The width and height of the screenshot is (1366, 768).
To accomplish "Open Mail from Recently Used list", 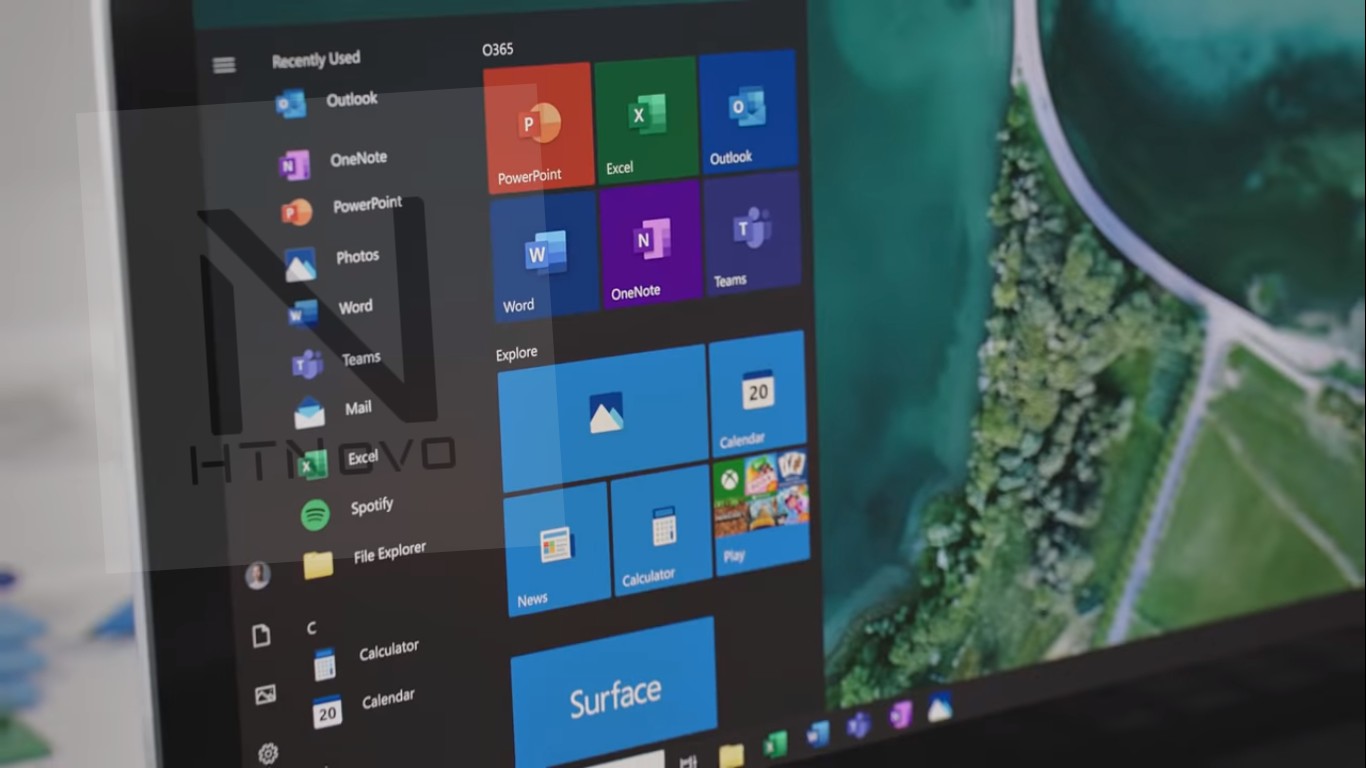I will [x=334, y=410].
